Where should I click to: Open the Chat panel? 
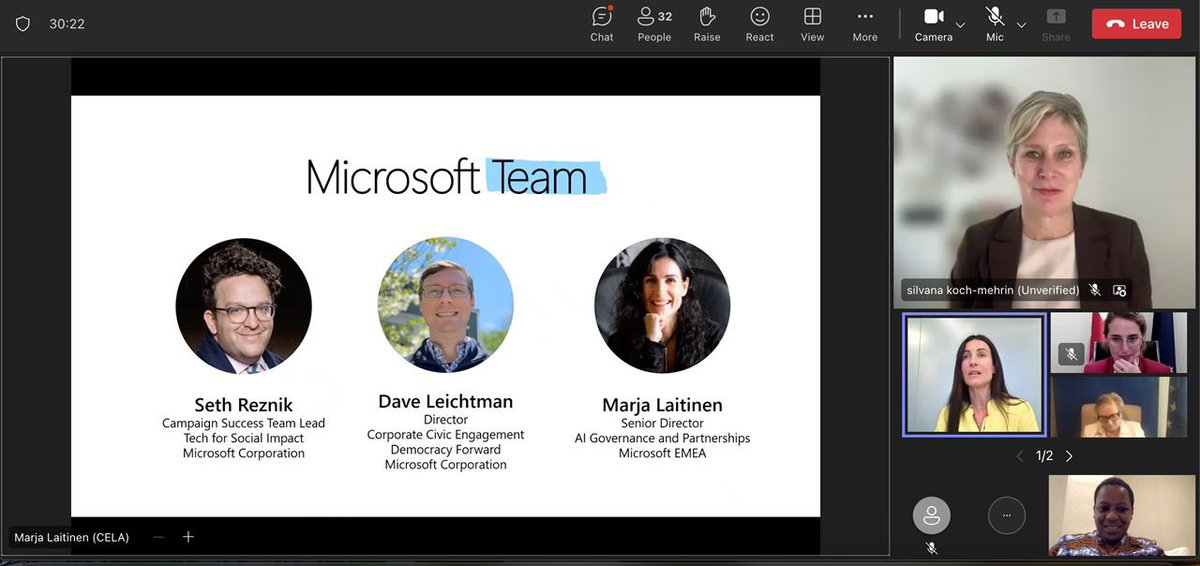click(602, 24)
